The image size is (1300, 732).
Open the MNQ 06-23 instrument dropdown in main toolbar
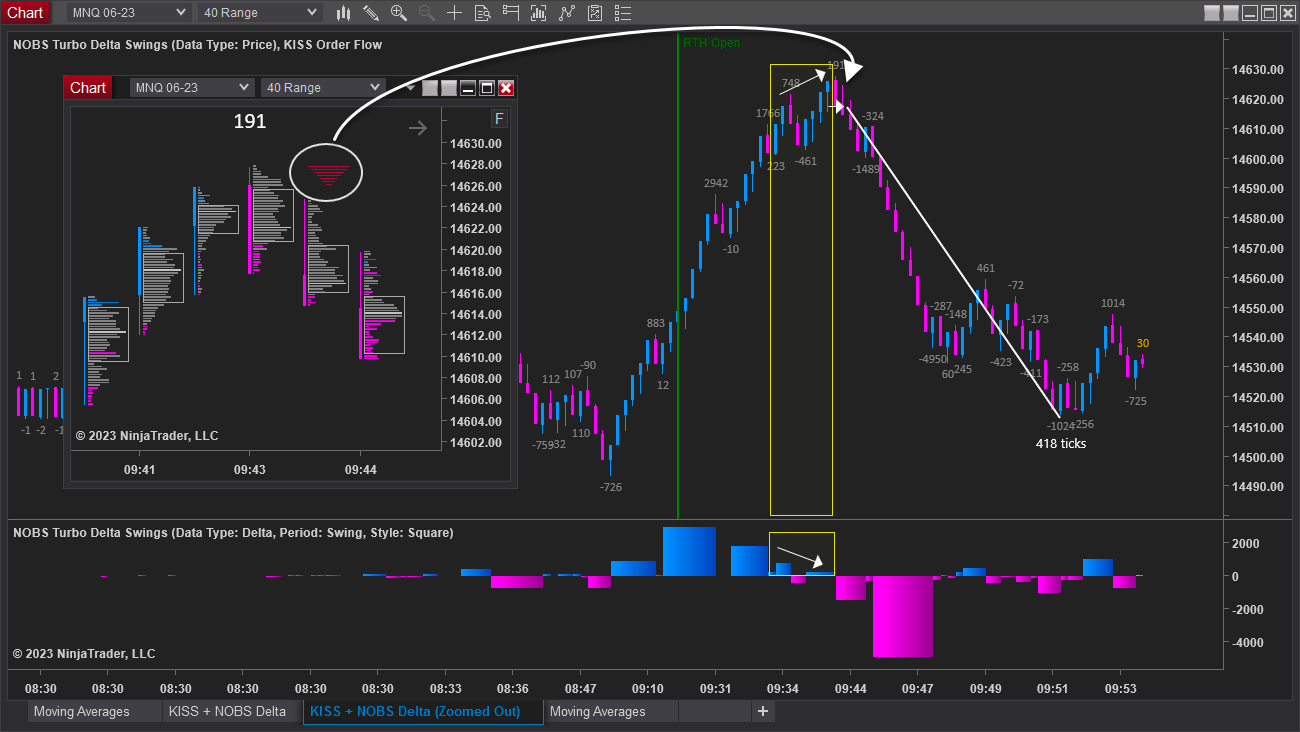pos(129,13)
